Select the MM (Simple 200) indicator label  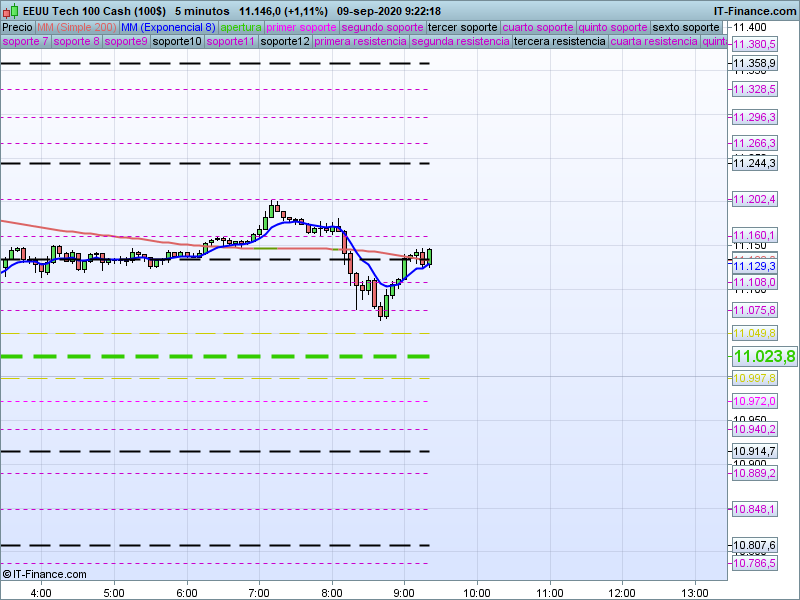(x=76, y=27)
